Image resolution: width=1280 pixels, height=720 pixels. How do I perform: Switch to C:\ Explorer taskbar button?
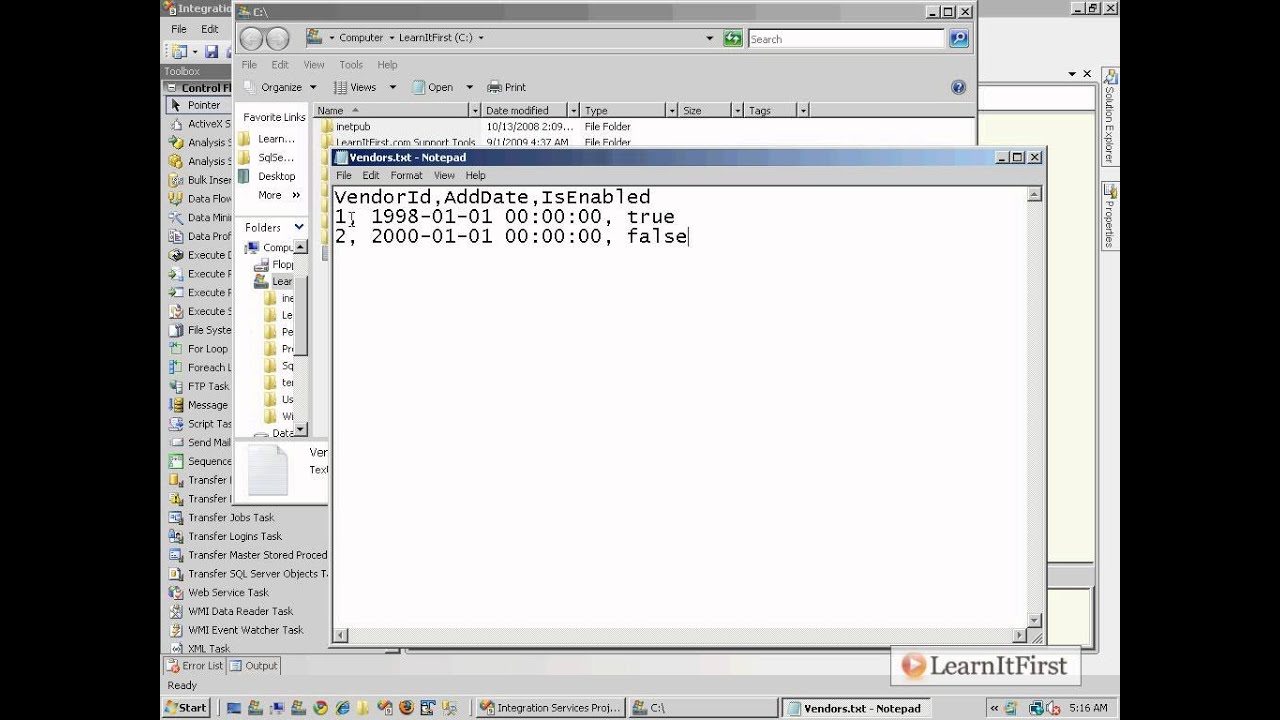[703, 708]
